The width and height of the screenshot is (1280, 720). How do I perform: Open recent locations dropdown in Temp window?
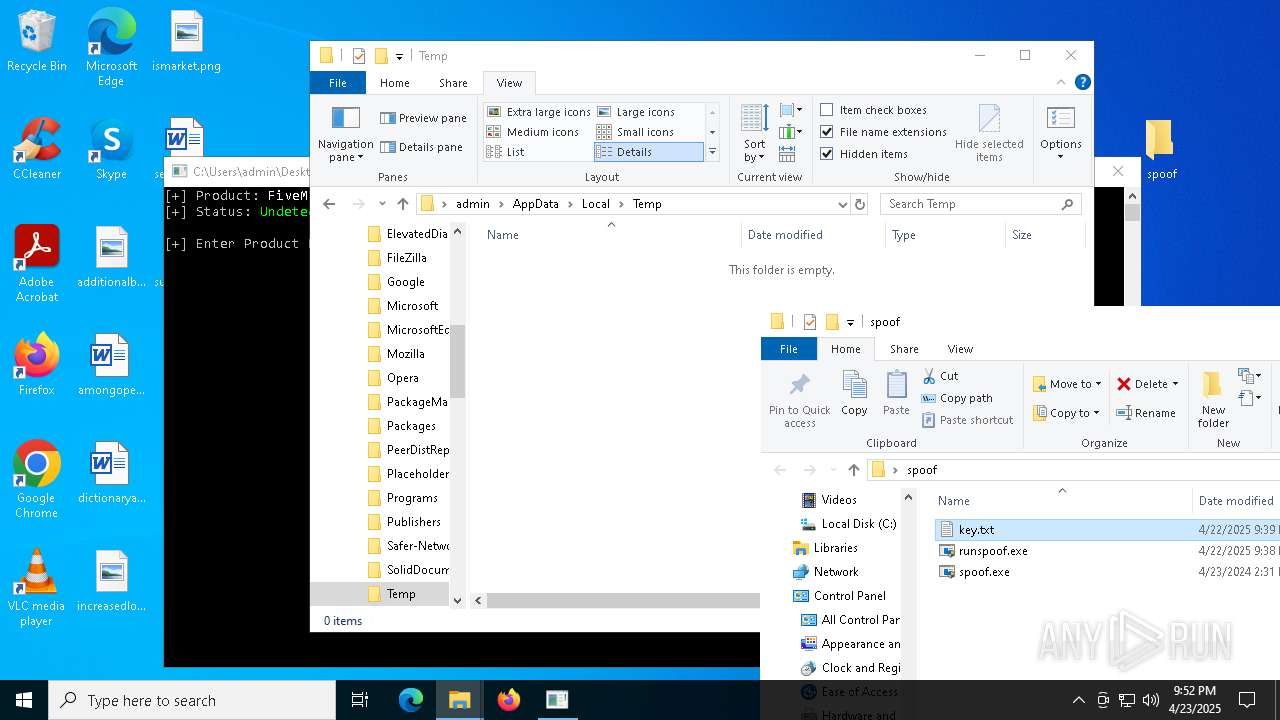382,204
